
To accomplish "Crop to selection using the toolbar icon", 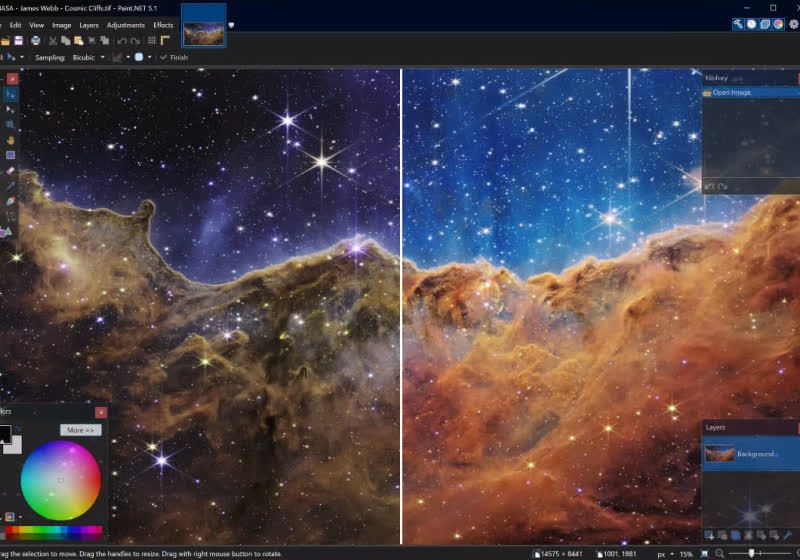I will [92, 41].
